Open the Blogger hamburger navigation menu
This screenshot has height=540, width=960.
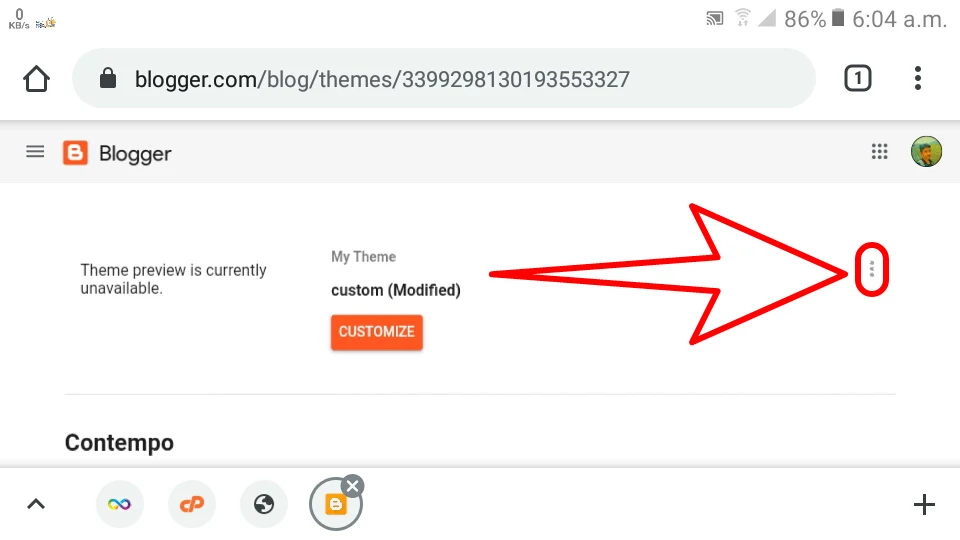point(35,152)
